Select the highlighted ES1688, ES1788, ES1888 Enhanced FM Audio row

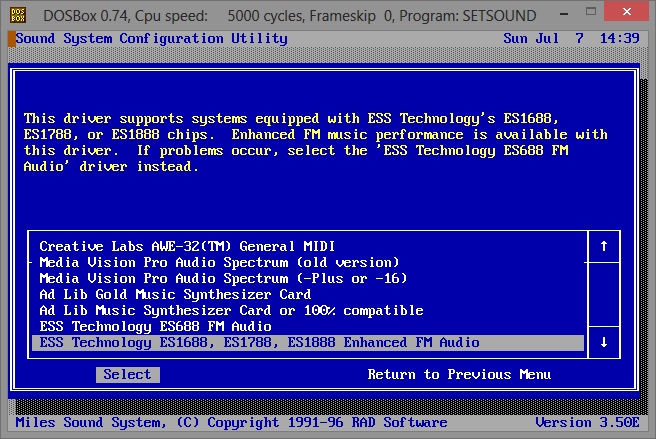tap(308, 343)
